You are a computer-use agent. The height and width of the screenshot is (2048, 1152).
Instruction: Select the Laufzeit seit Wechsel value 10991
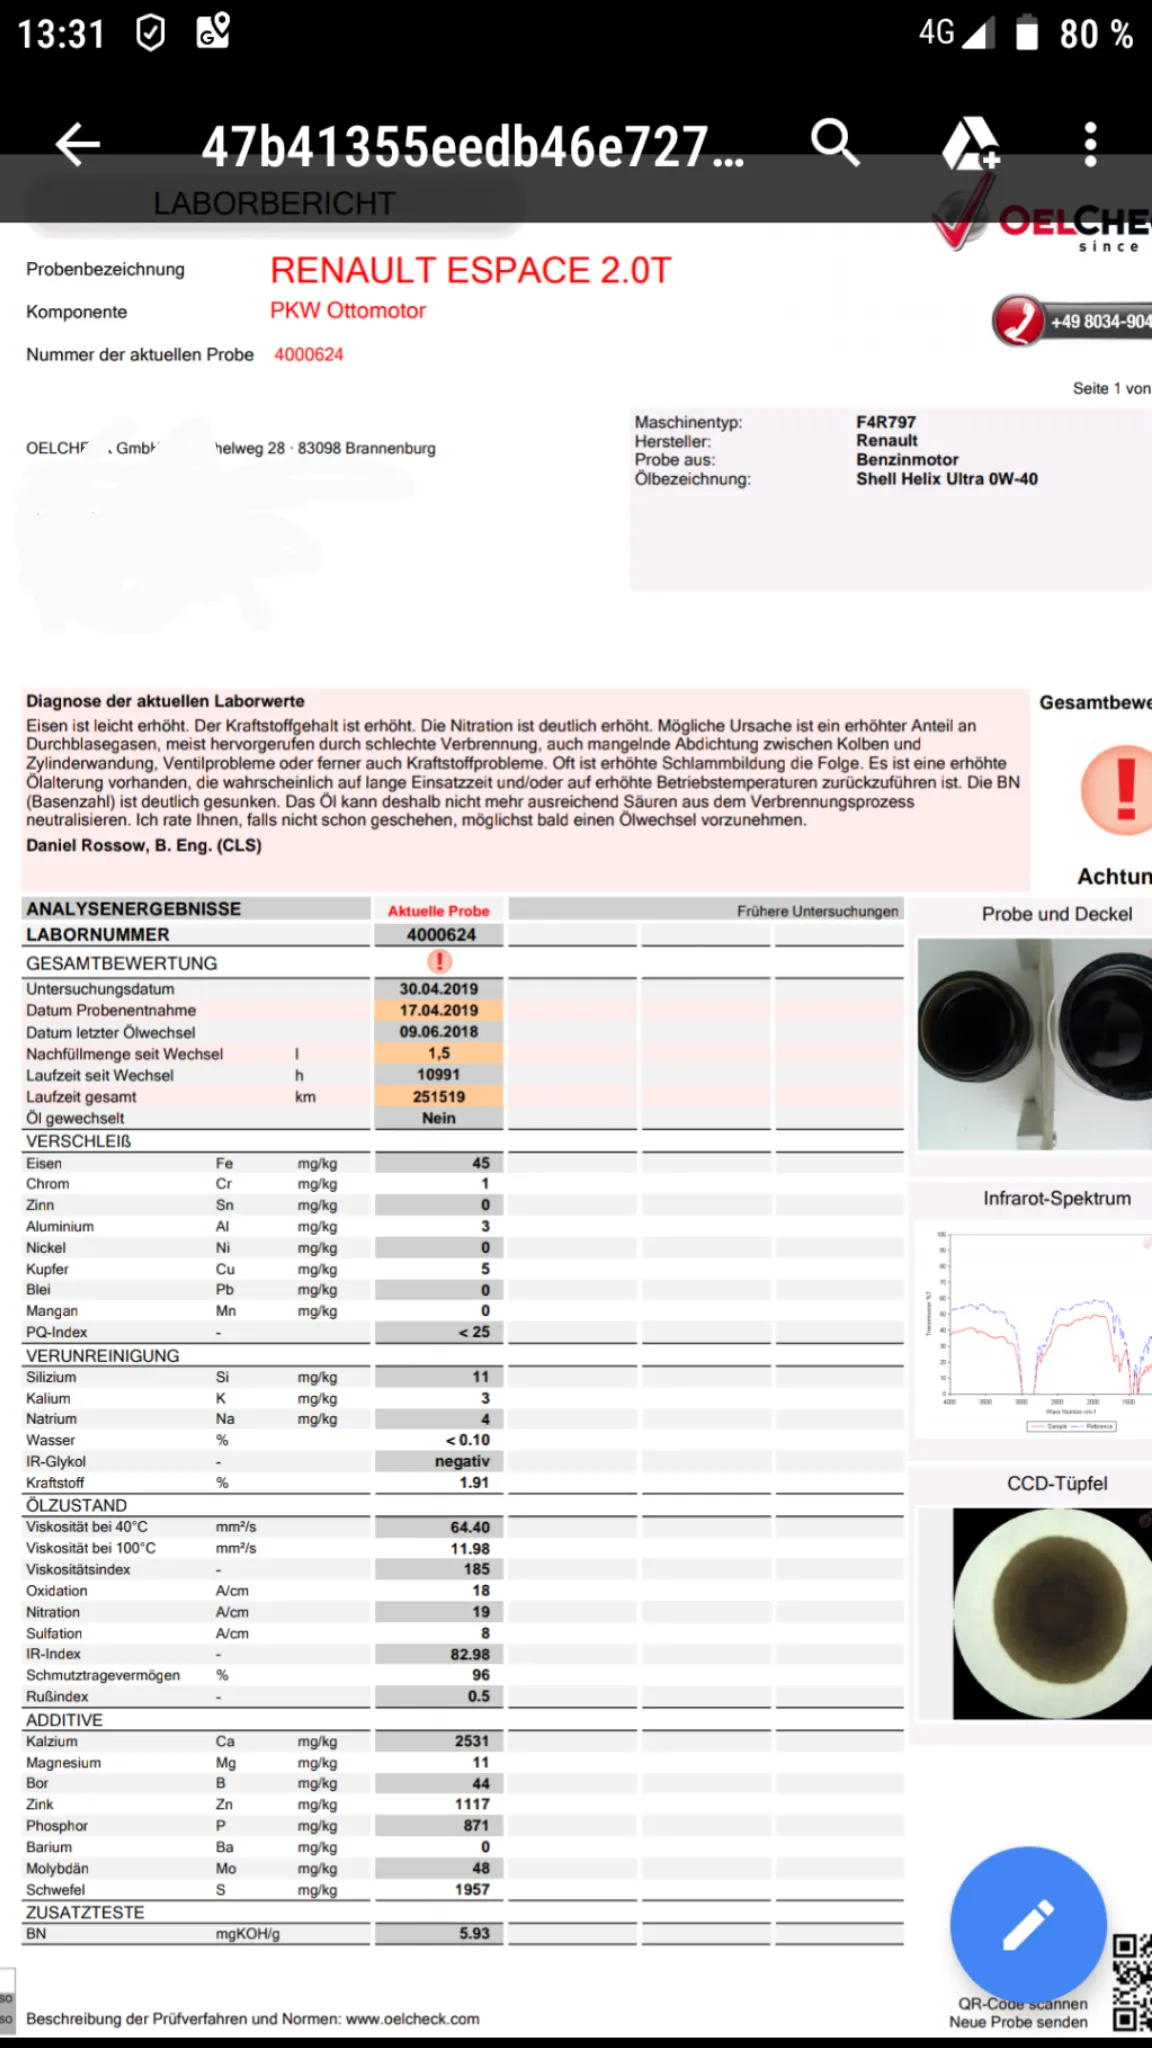(439, 1075)
